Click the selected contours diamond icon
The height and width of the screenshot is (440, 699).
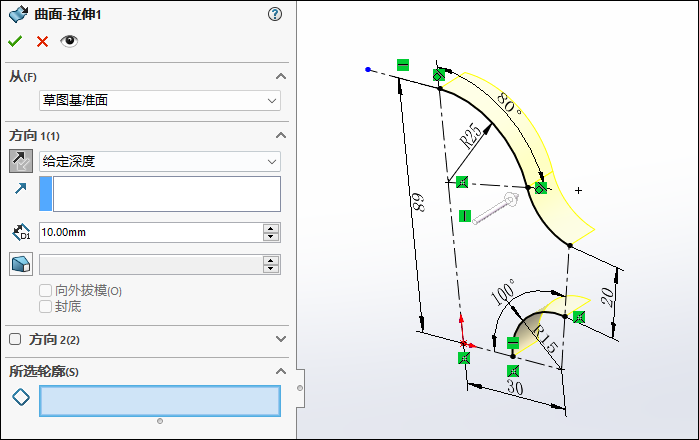click(x=21, y=397)
